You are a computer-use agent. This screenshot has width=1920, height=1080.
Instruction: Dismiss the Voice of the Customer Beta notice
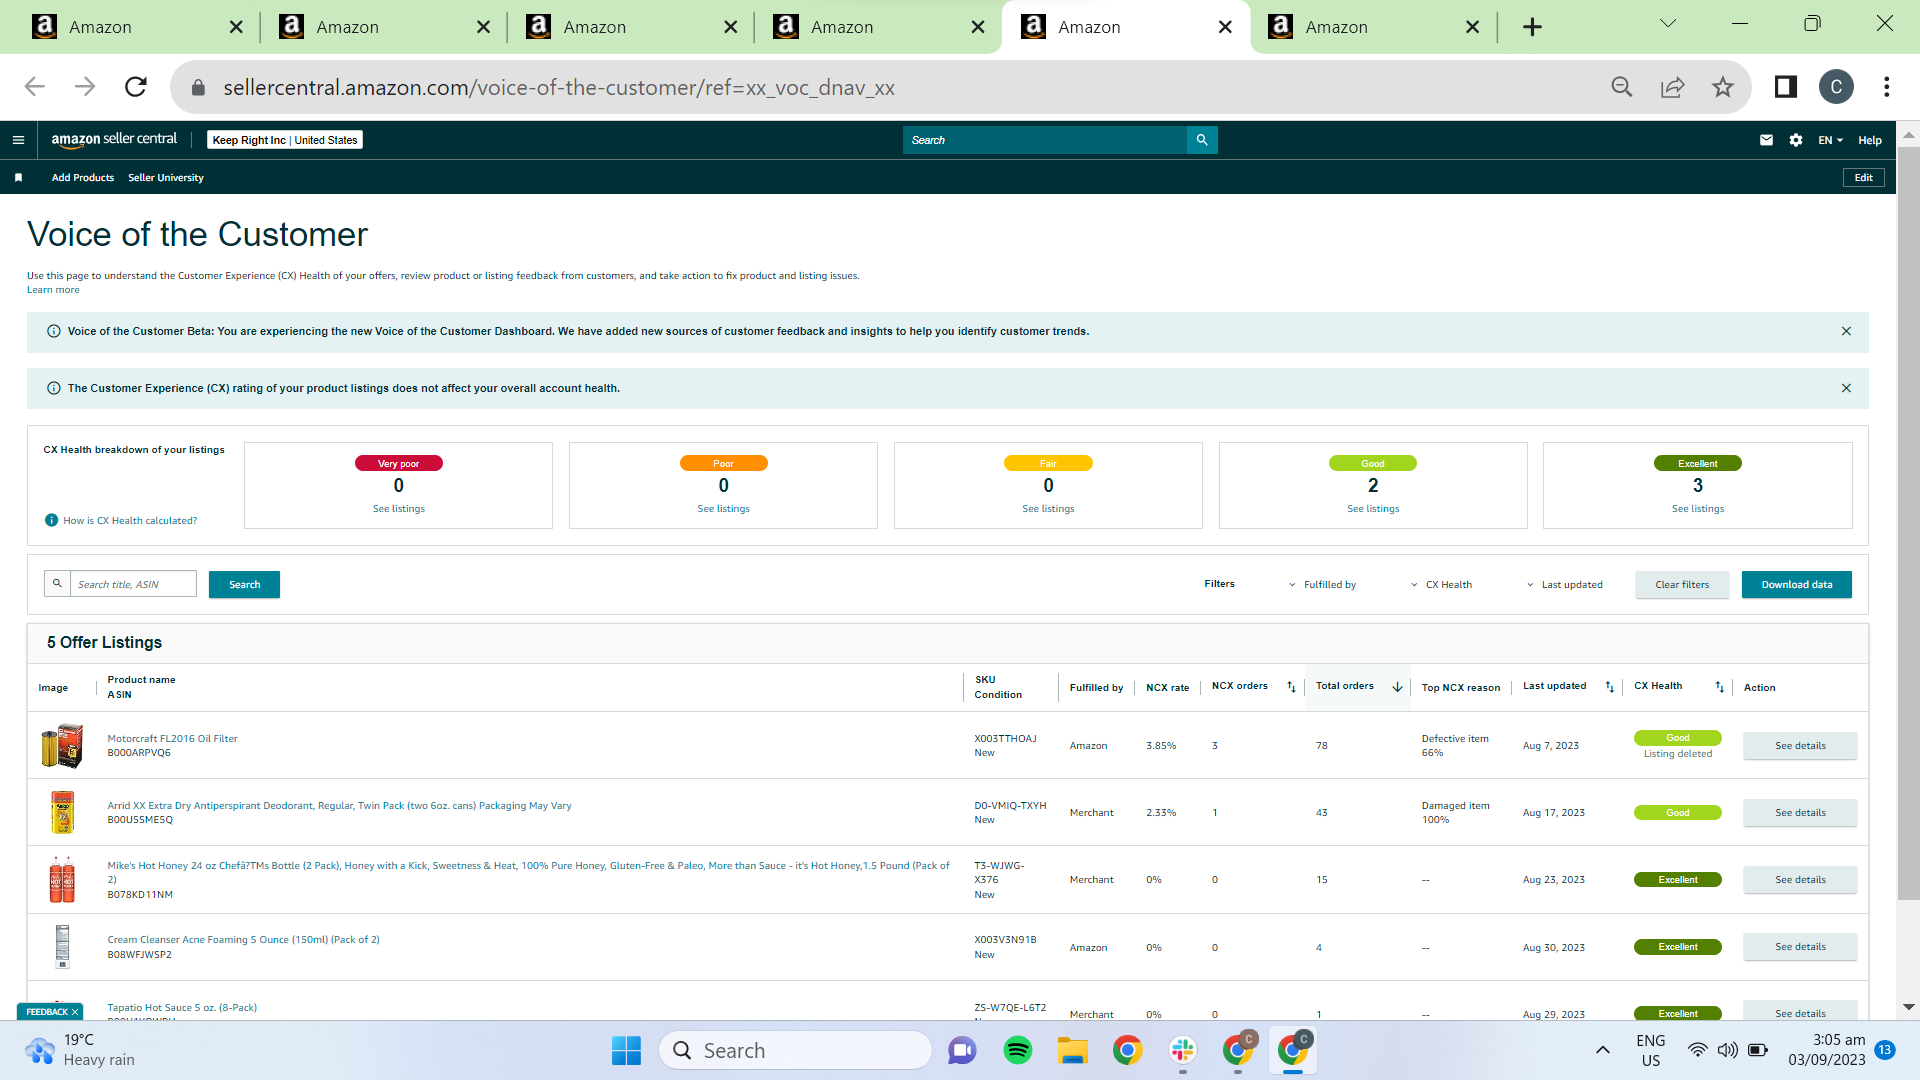click(1846, 331)
